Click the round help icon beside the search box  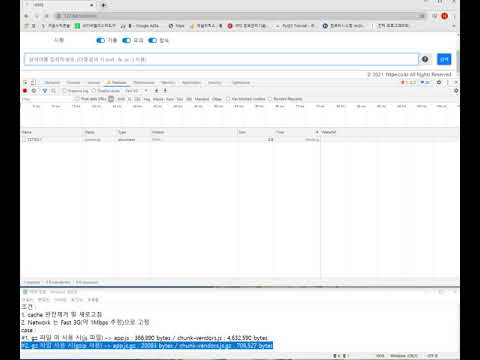[x=425, y=59]
